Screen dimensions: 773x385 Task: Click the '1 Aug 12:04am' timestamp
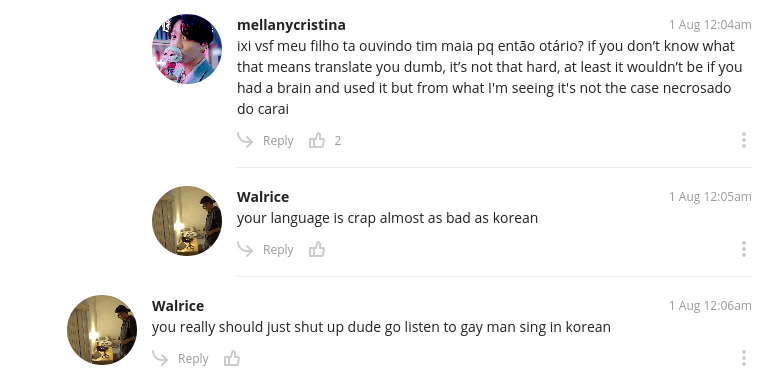tap(710, 25)
